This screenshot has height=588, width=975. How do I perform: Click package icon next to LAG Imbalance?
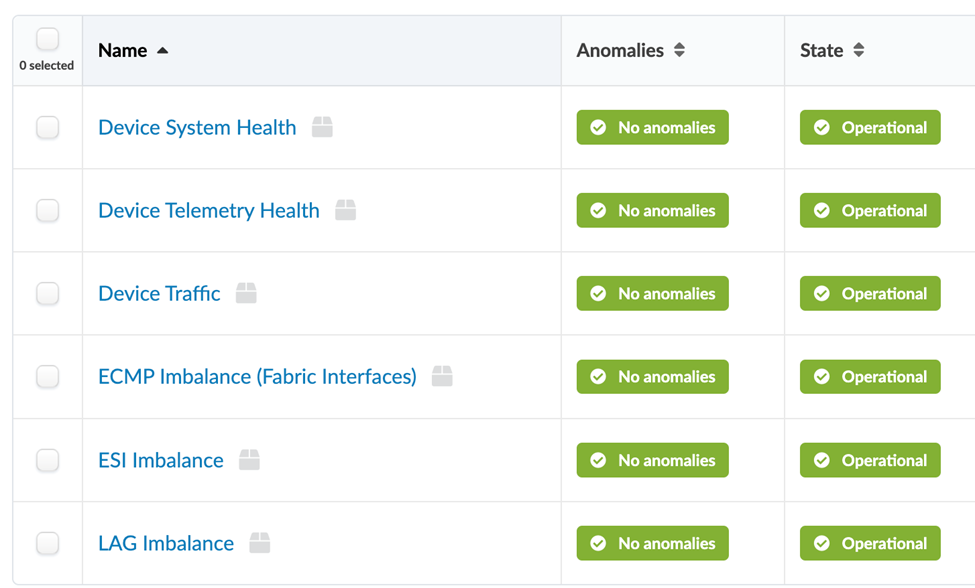click(260, 543)
